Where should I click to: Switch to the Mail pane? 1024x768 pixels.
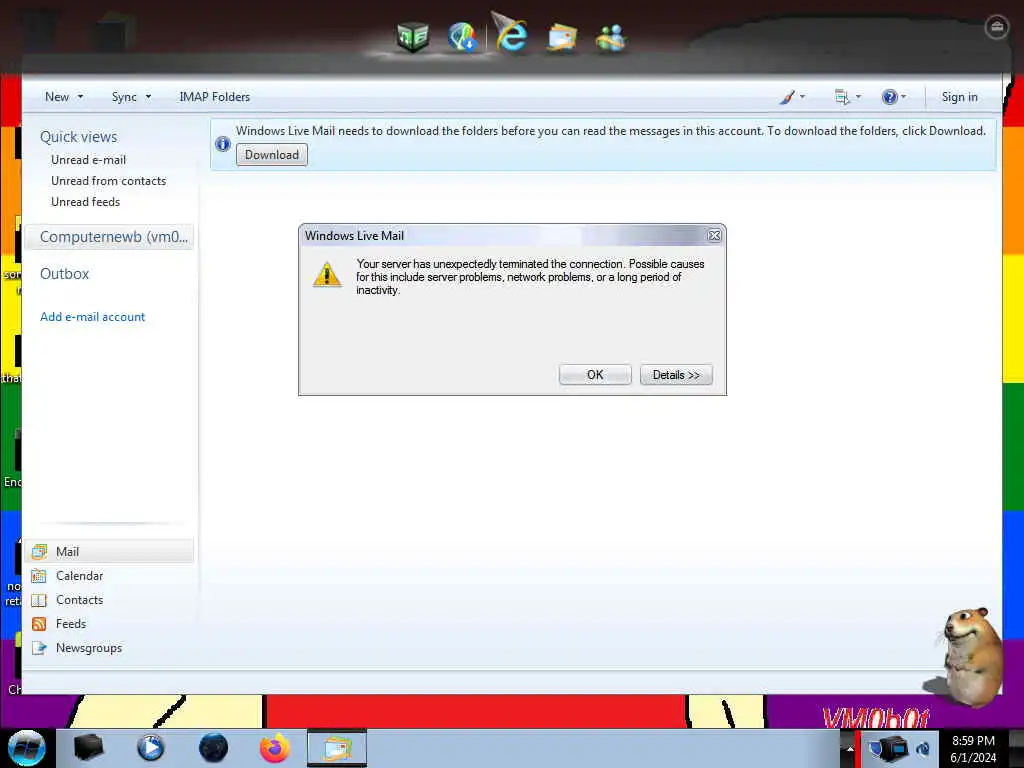(110, 552)
